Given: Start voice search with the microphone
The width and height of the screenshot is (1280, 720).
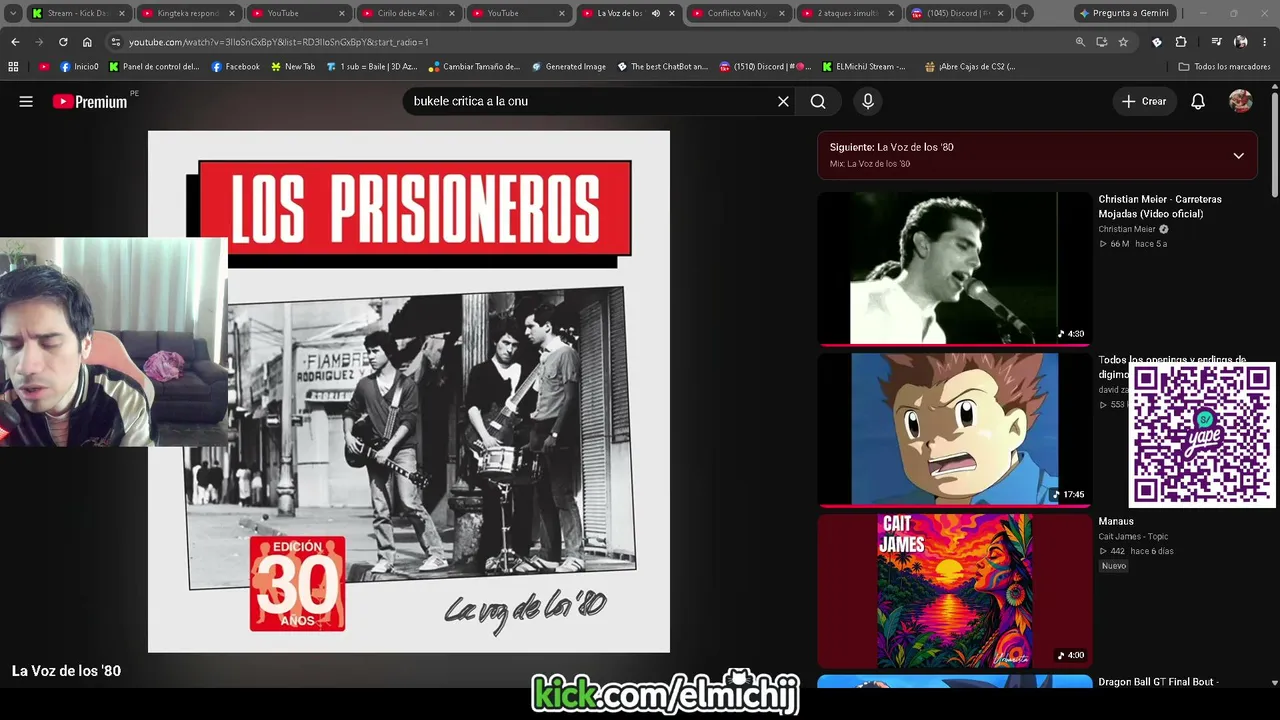Looking at the screenshot, I should click(868, 101).
